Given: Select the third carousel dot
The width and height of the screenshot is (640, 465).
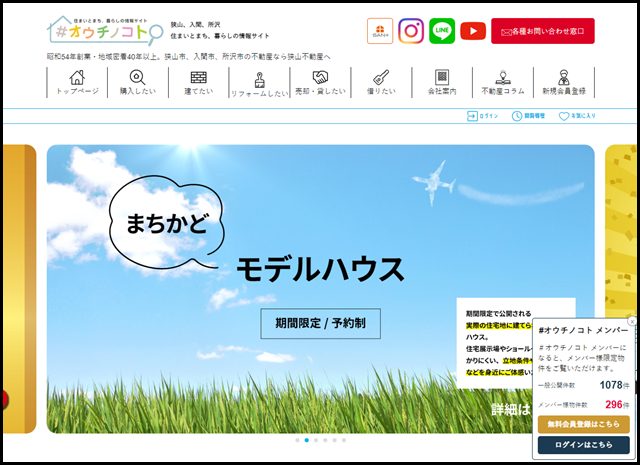Looking at the screenshot, I should [316, 440].
